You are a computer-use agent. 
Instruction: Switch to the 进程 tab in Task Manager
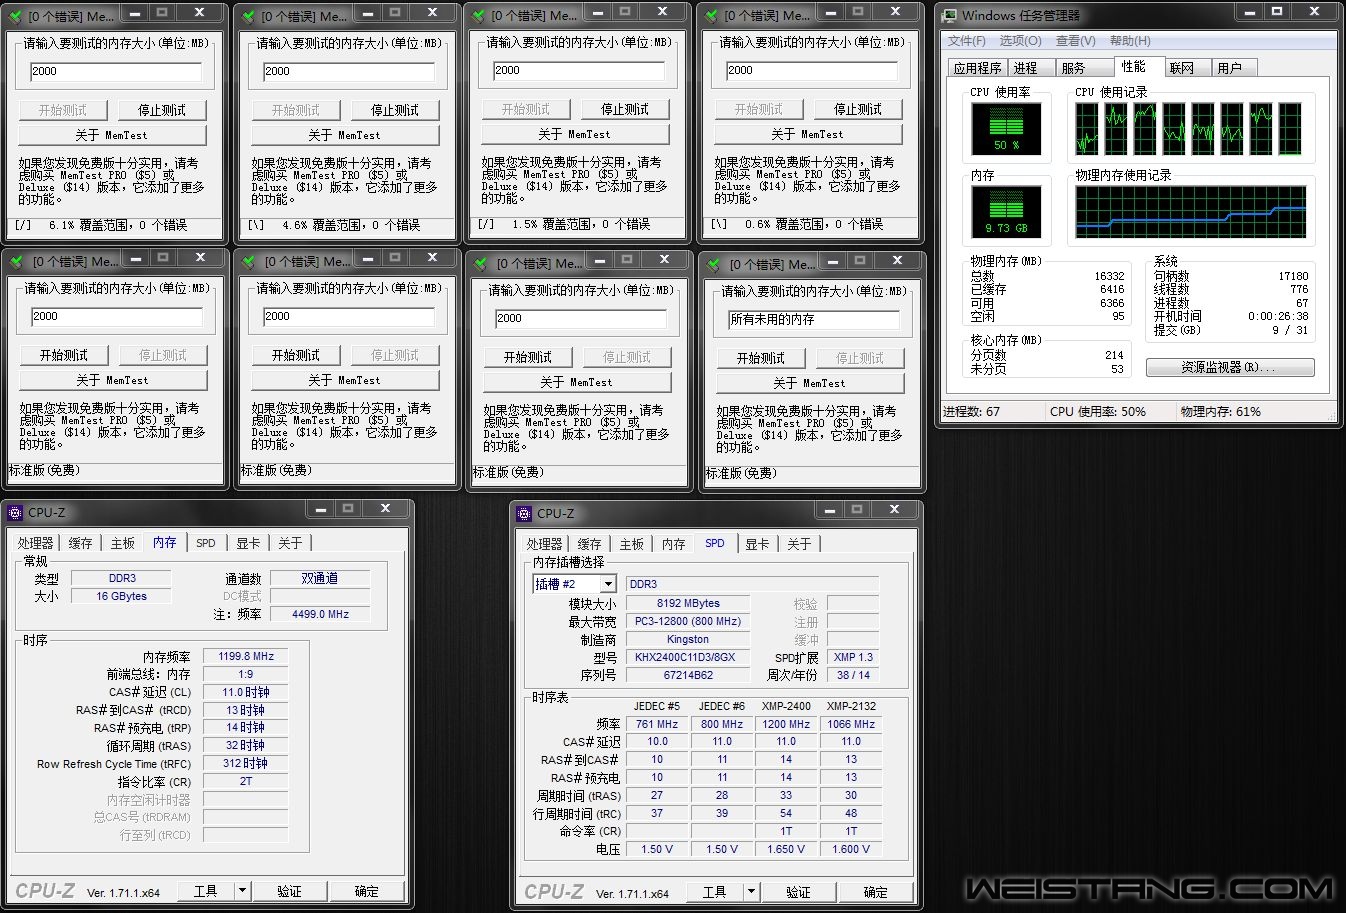[x=1025, y=68]
